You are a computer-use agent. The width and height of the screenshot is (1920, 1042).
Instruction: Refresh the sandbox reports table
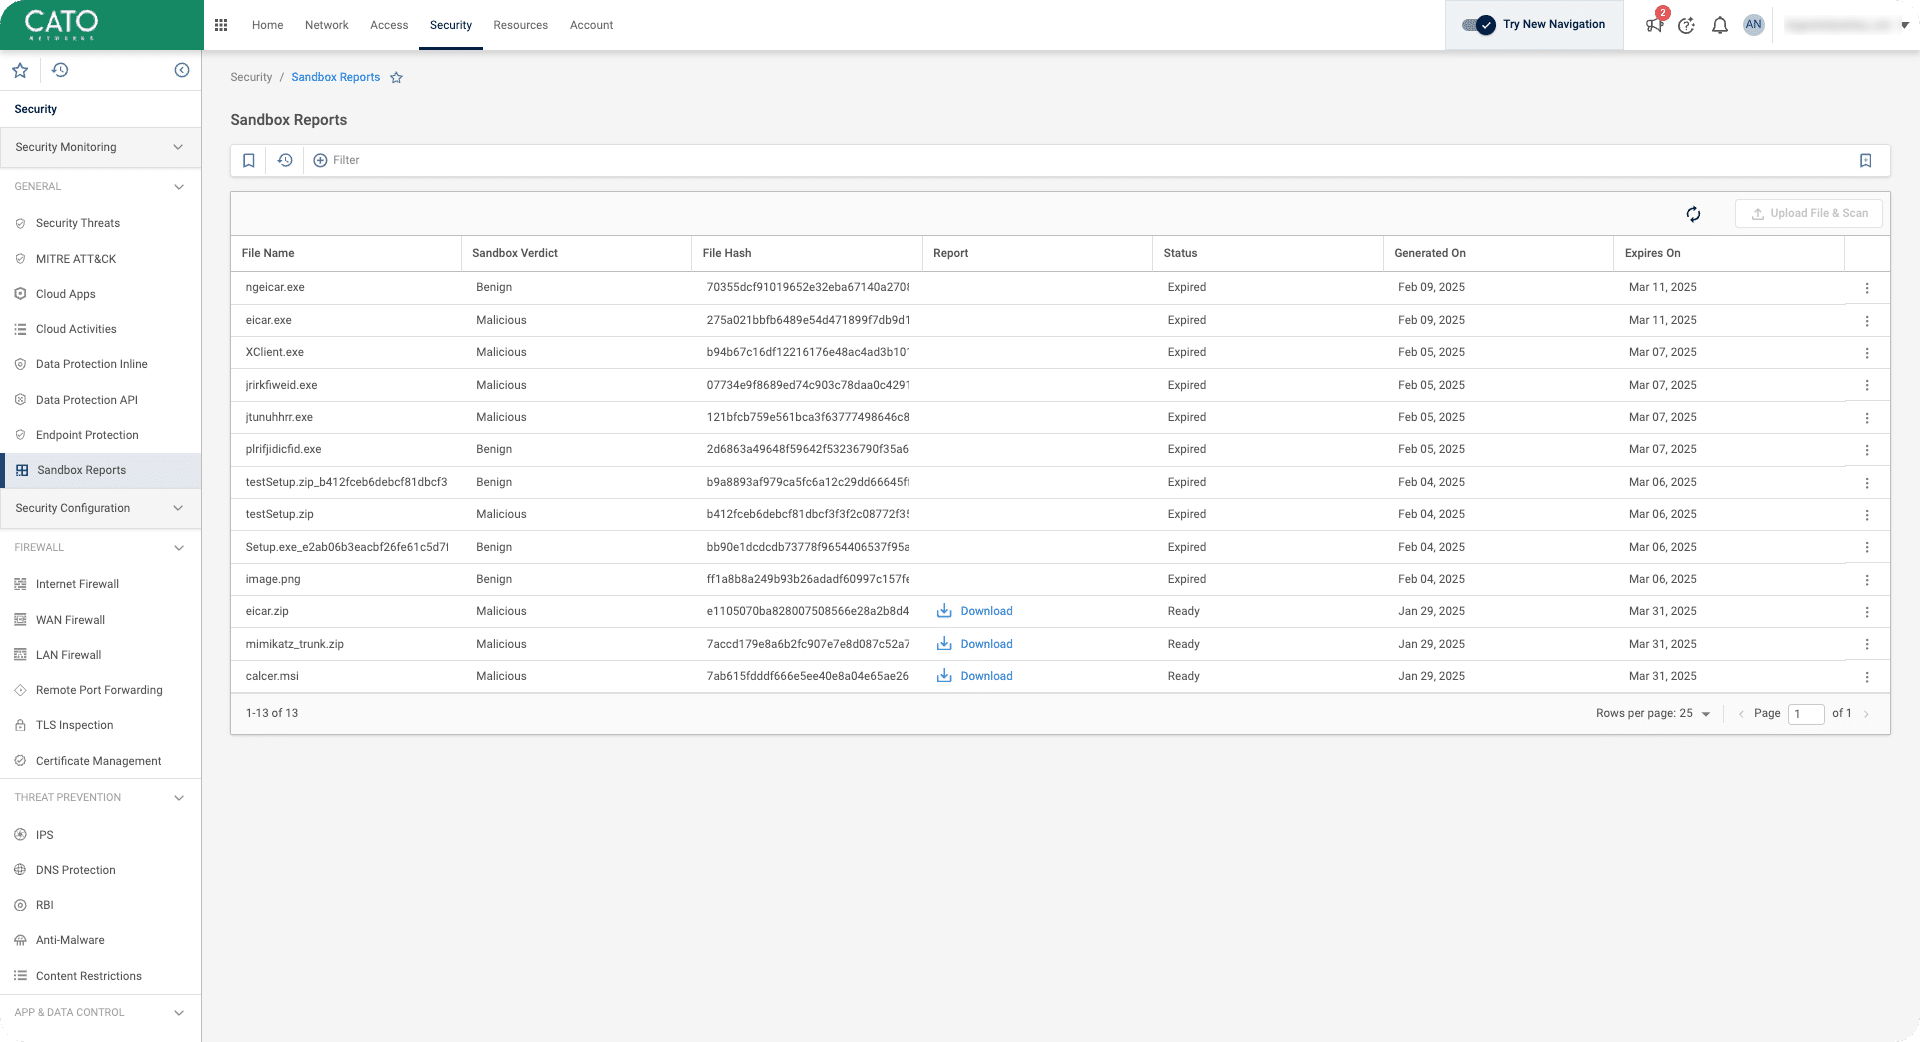[x=1693, y=214]
